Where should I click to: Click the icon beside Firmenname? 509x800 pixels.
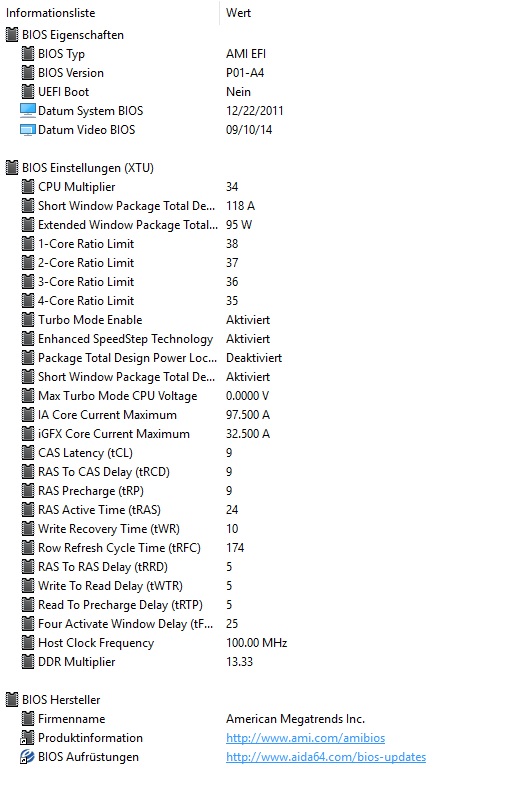tap(28, 718)
